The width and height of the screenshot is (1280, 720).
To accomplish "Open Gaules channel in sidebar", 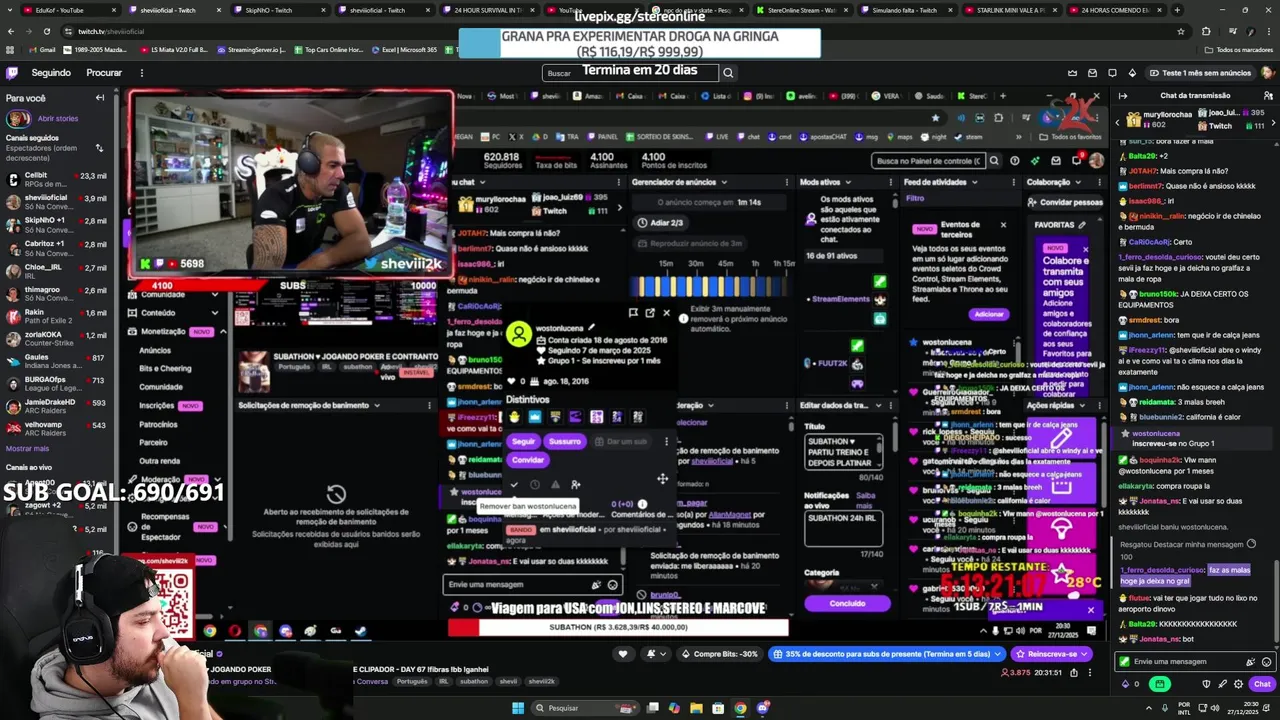I will (x=55, y=361).
